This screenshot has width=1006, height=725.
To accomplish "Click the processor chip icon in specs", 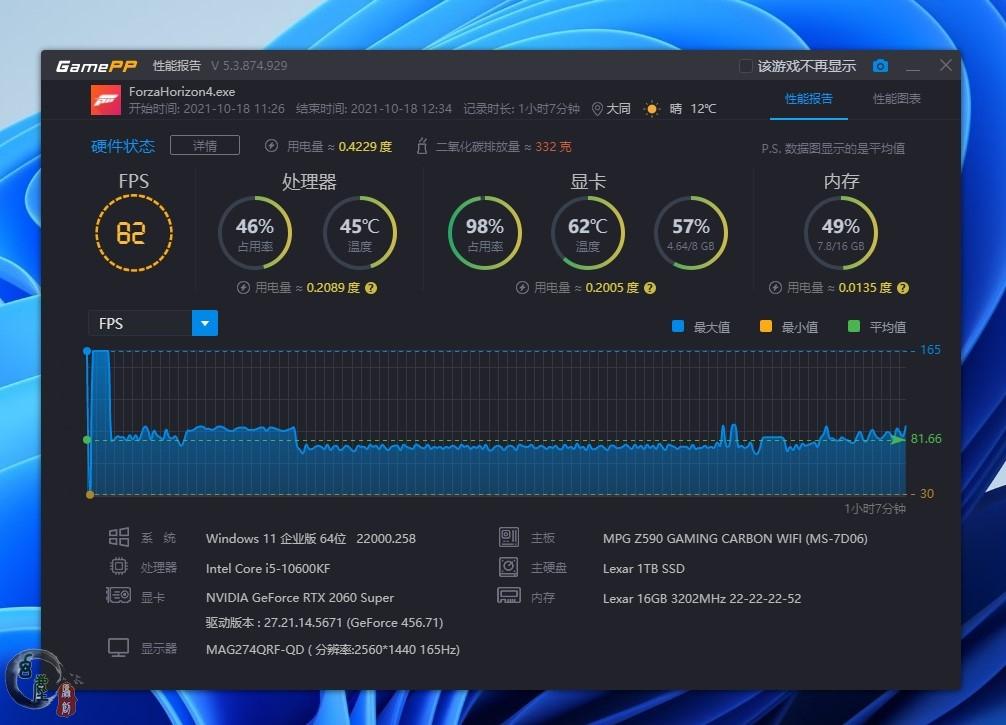I will pos(119,567).
